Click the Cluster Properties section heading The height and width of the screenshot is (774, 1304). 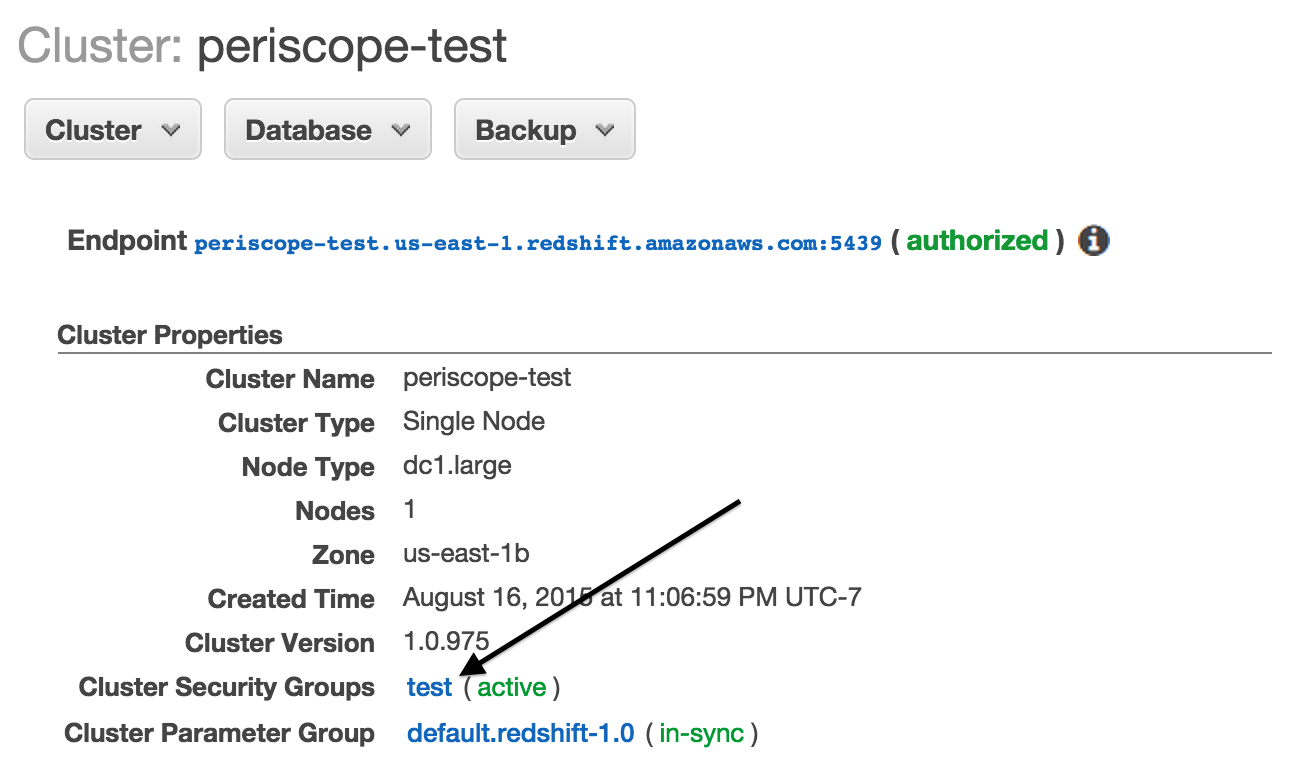170,335
